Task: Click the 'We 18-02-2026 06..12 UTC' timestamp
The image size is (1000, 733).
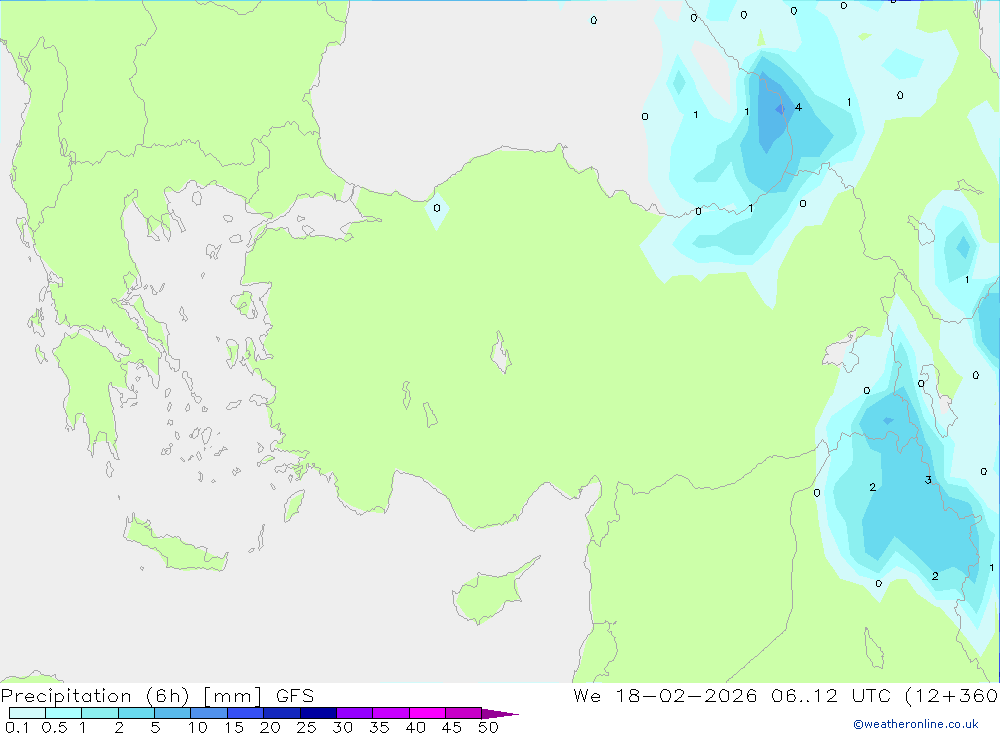Action: point(735,695)
